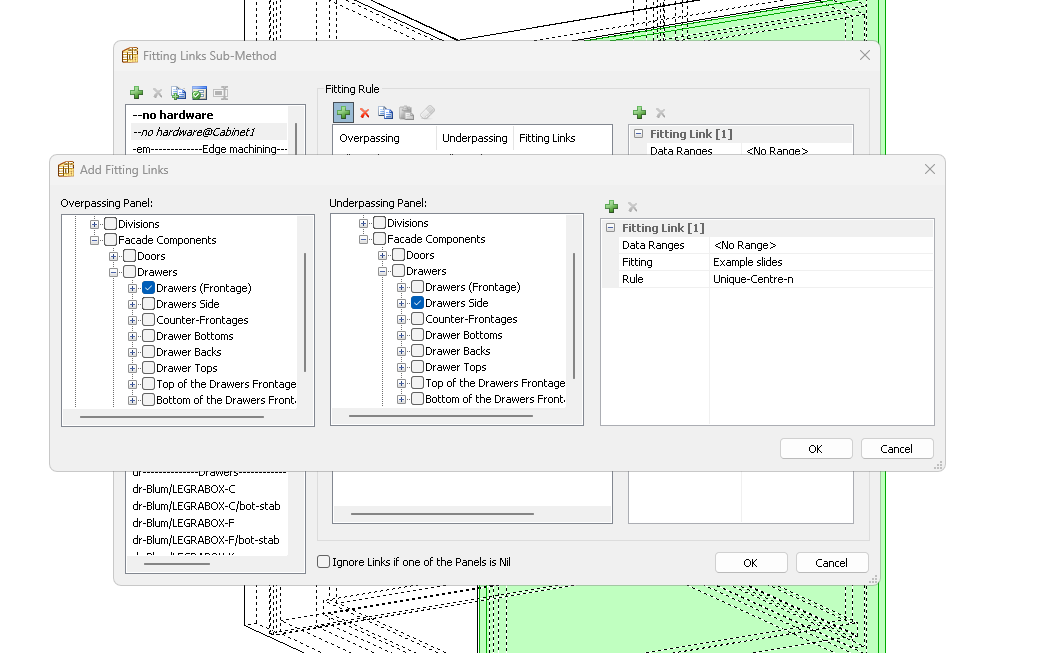
Task: Click Cancel in the Add Fitting Links dialog
Action: pos(896,449)
